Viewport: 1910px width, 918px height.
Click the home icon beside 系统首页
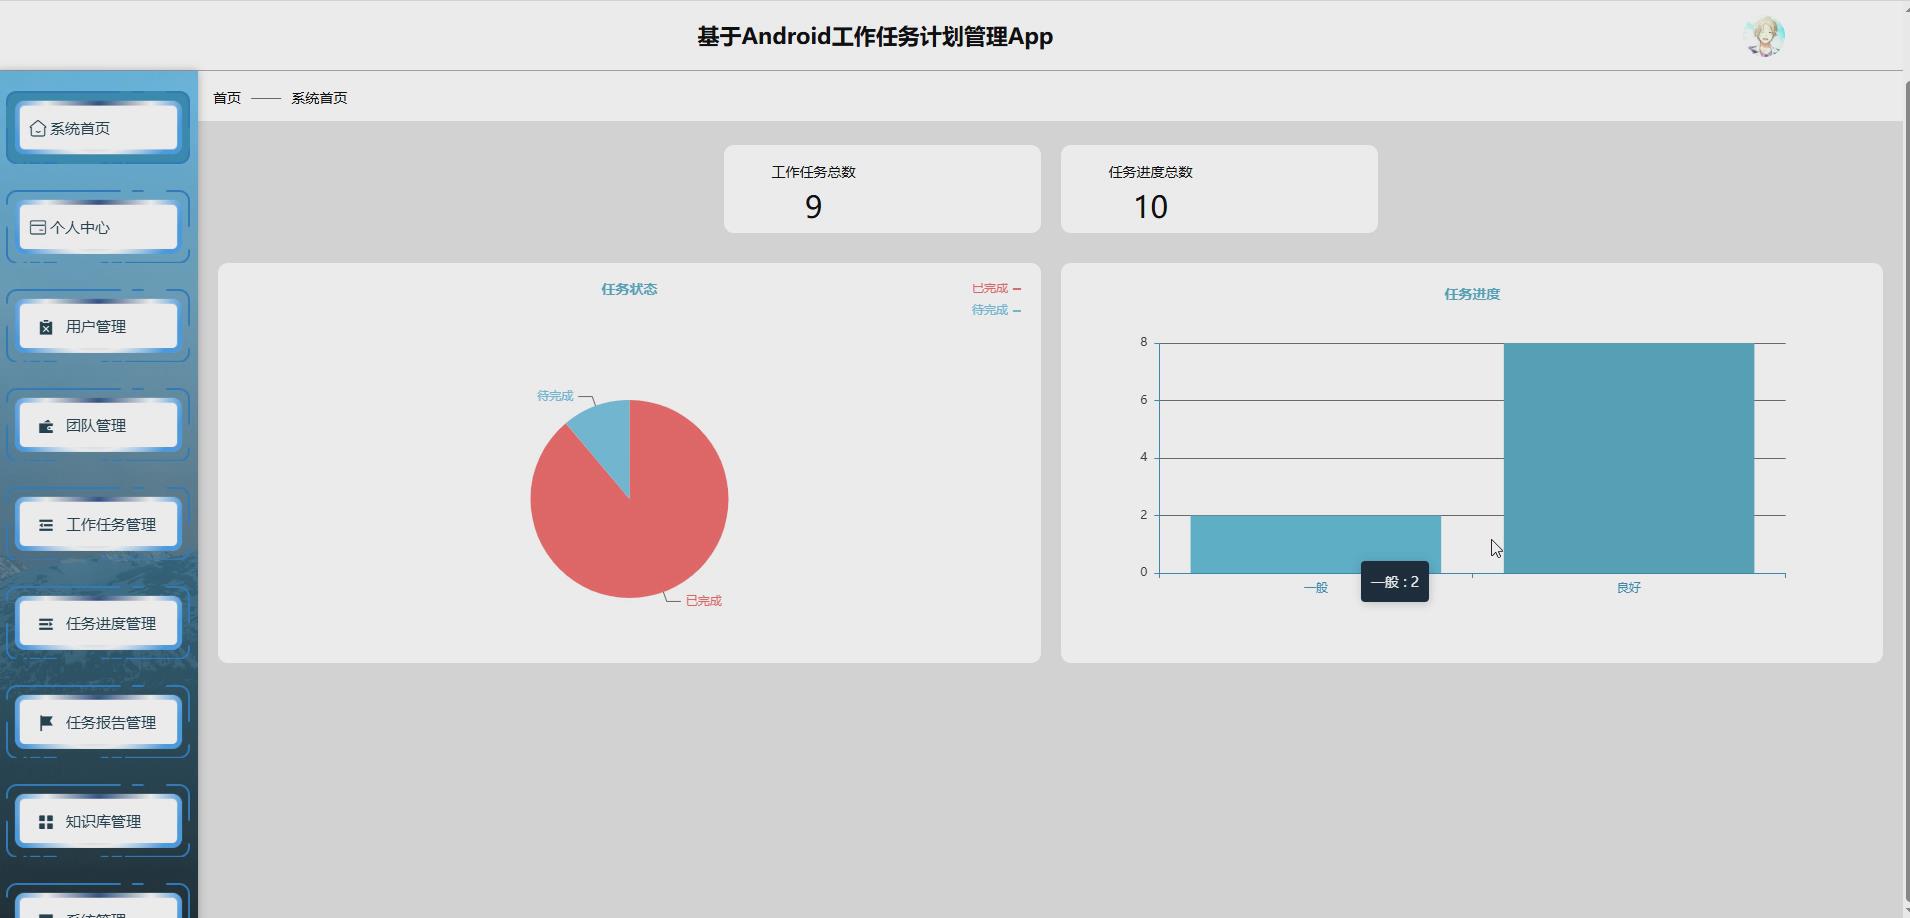click(38, 128)
